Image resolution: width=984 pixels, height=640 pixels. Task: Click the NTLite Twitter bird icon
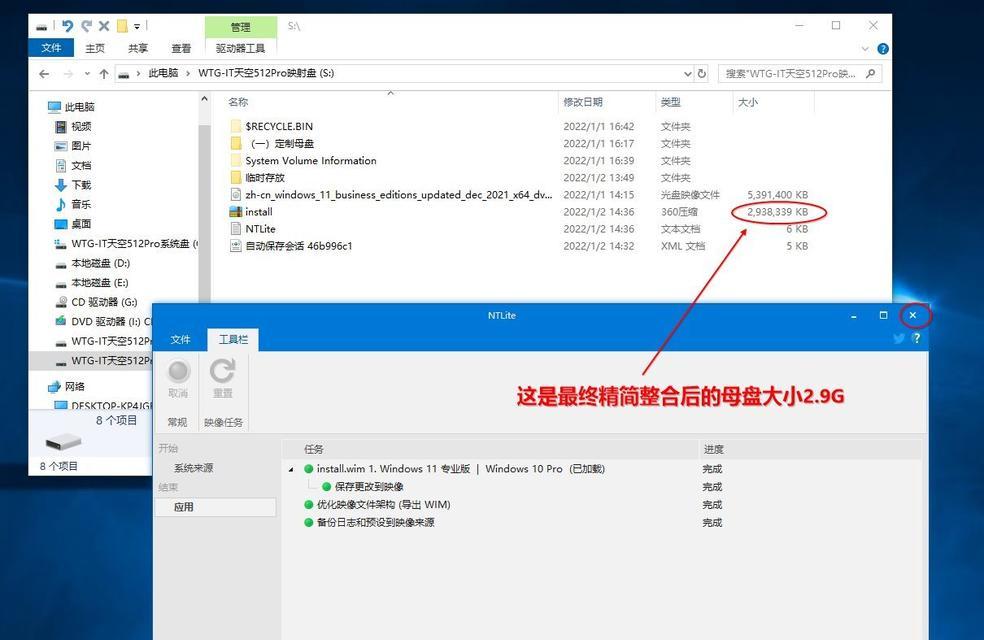point(899,338)
